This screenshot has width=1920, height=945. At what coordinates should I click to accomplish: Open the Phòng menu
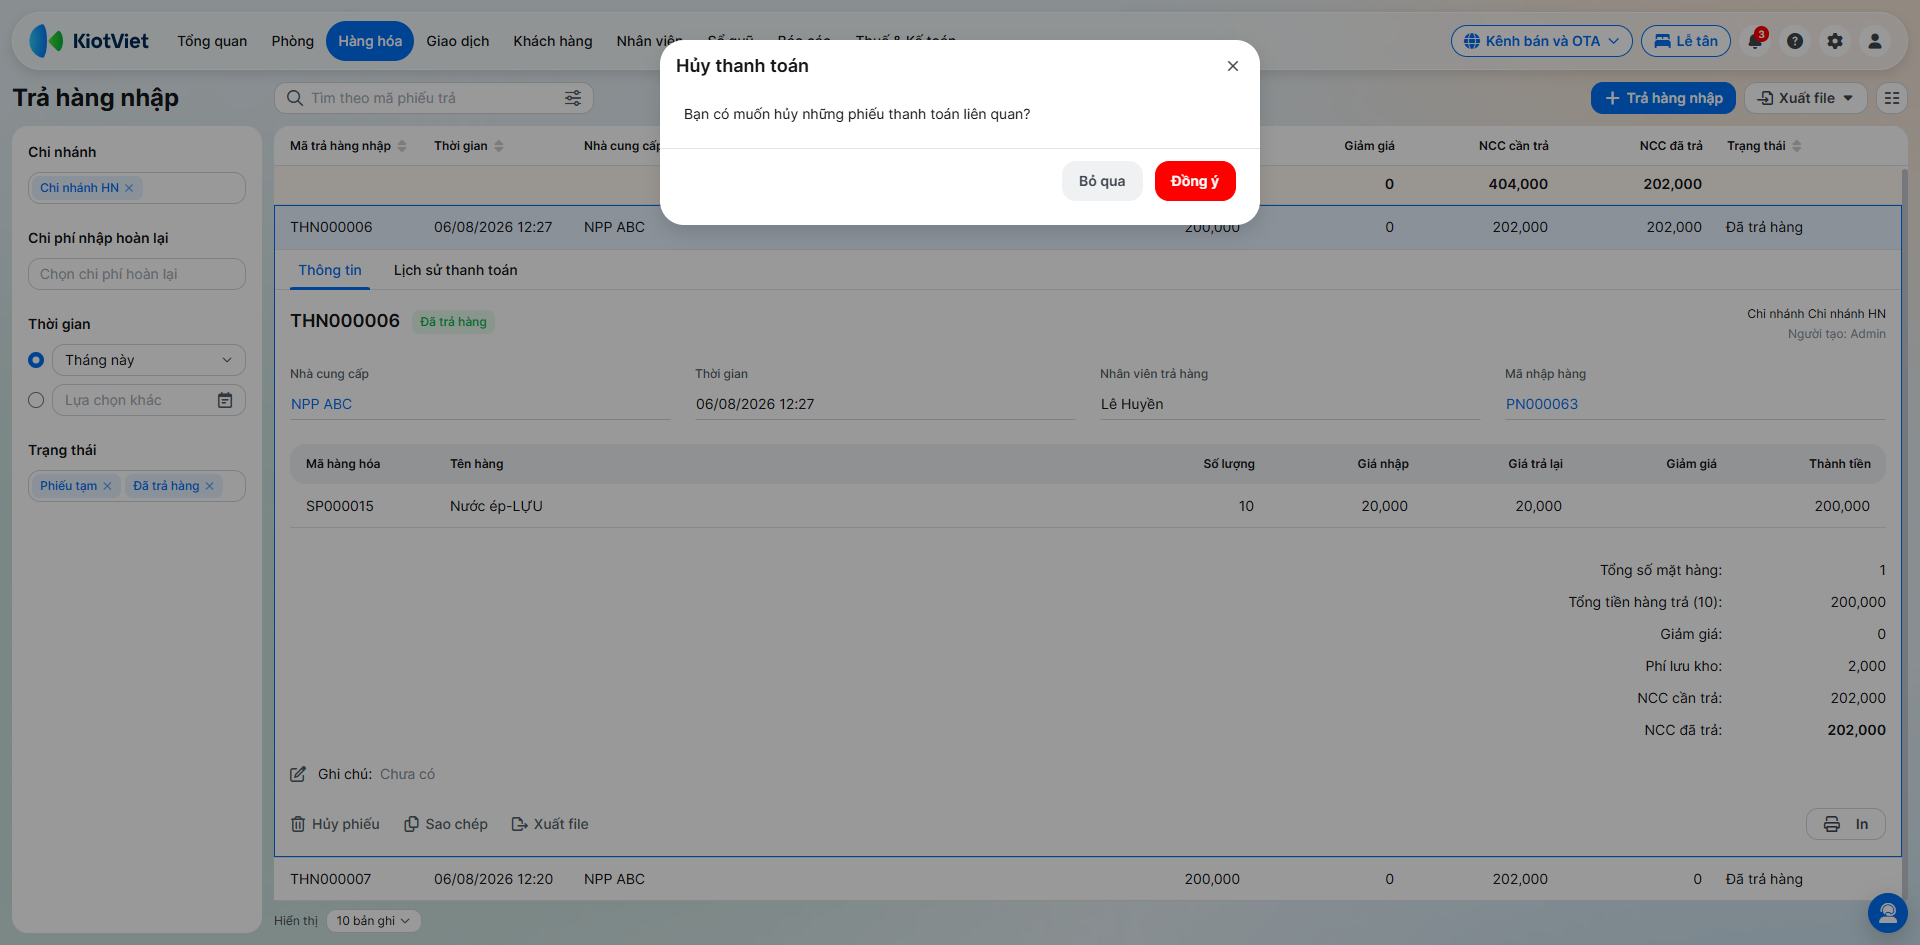coord(292,41)
